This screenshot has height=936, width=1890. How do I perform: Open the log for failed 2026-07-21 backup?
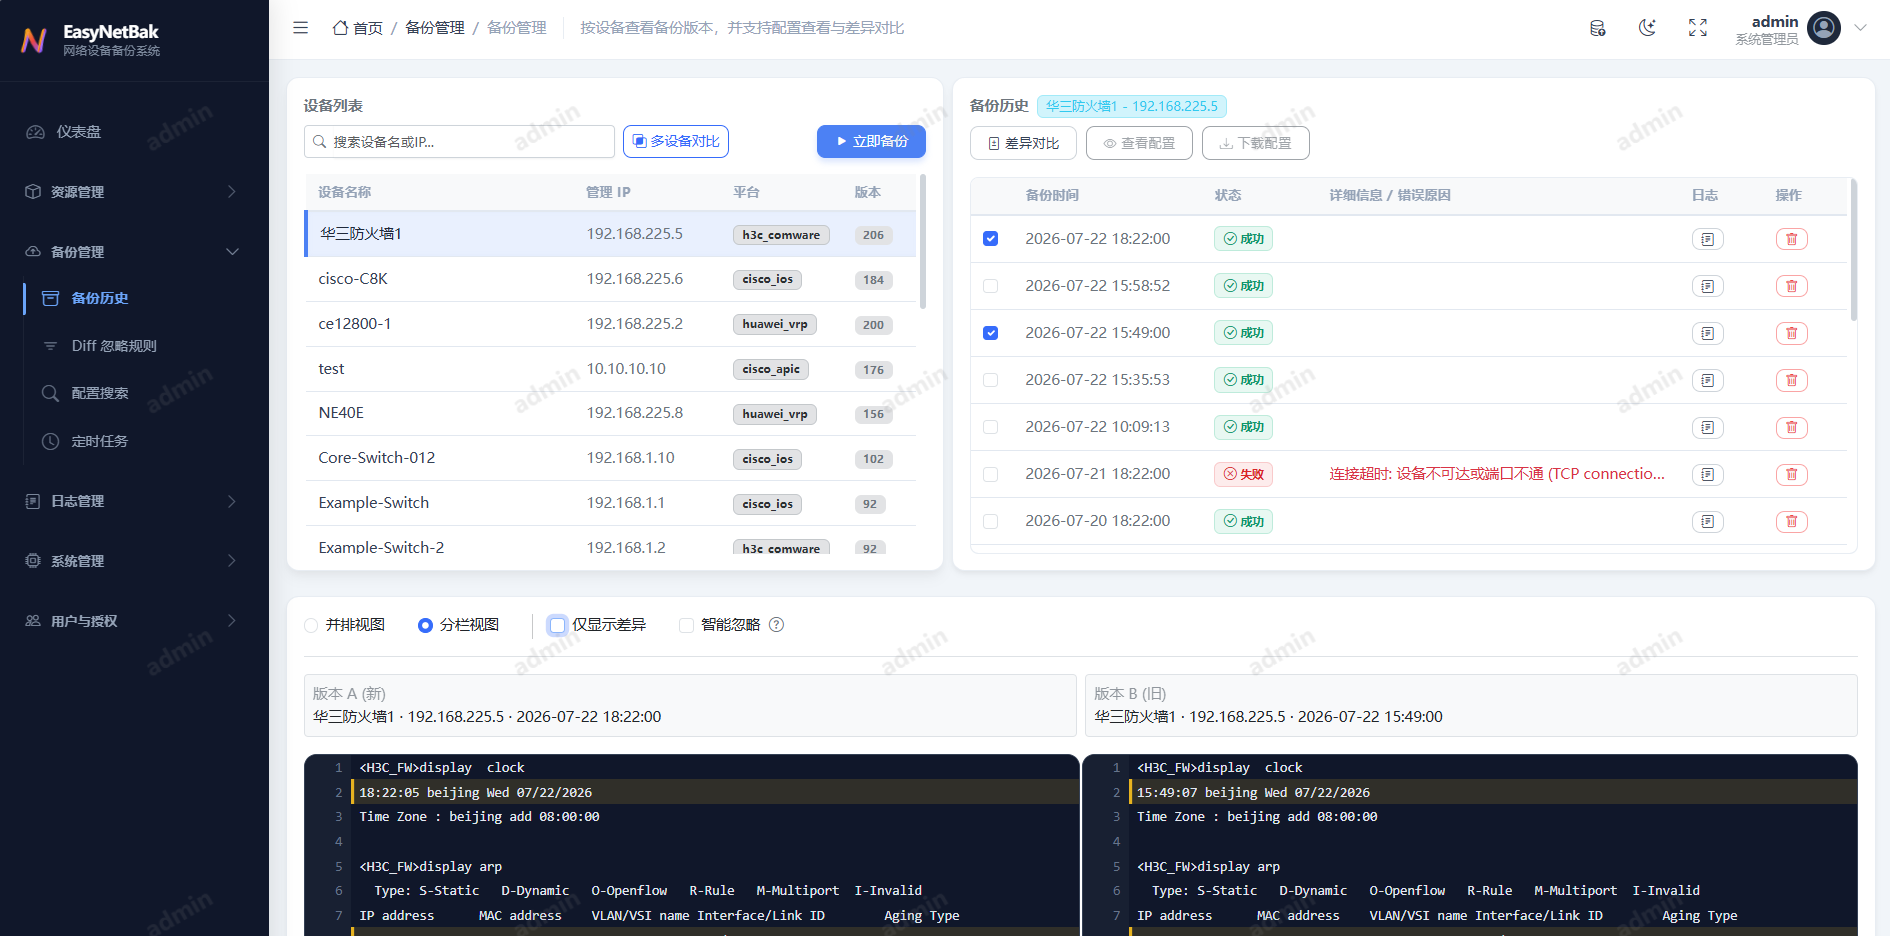point(1708,474)
